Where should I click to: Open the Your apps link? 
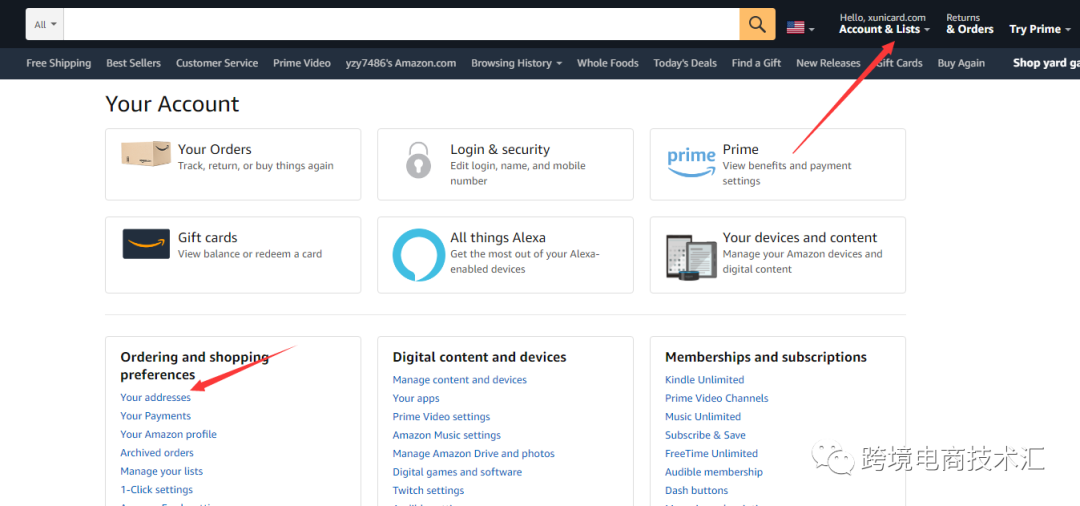click(416, 399)
